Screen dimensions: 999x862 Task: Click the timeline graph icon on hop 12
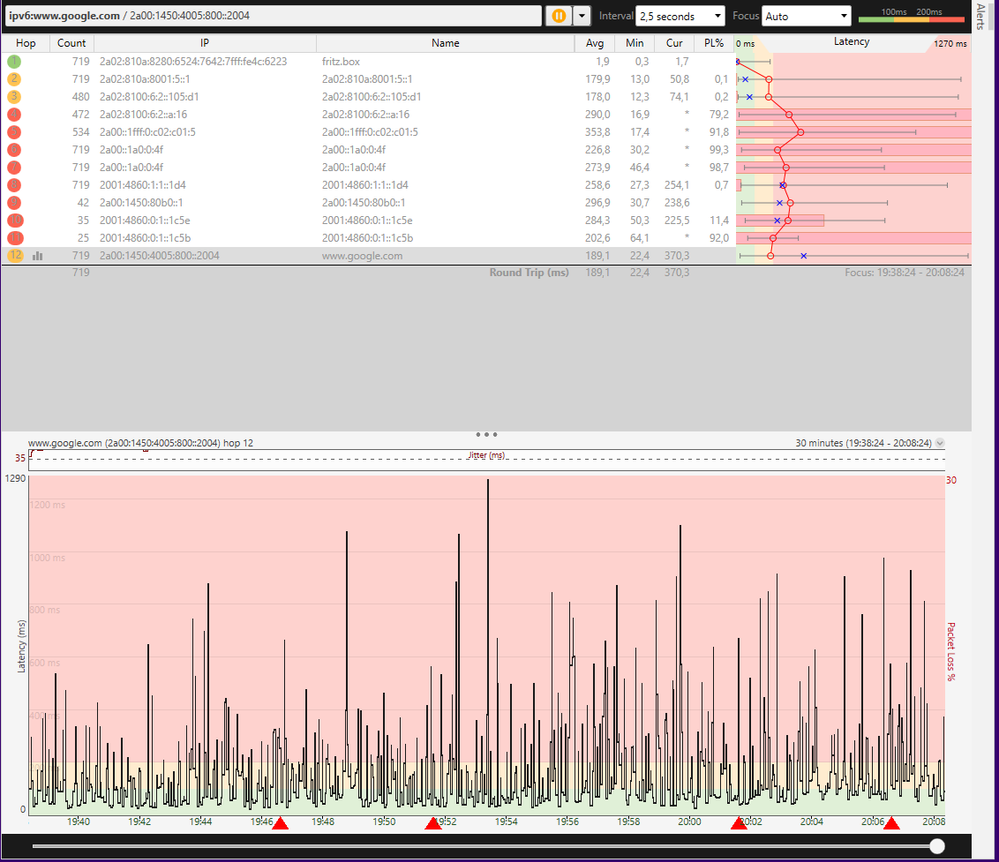(x=37, y=256)
